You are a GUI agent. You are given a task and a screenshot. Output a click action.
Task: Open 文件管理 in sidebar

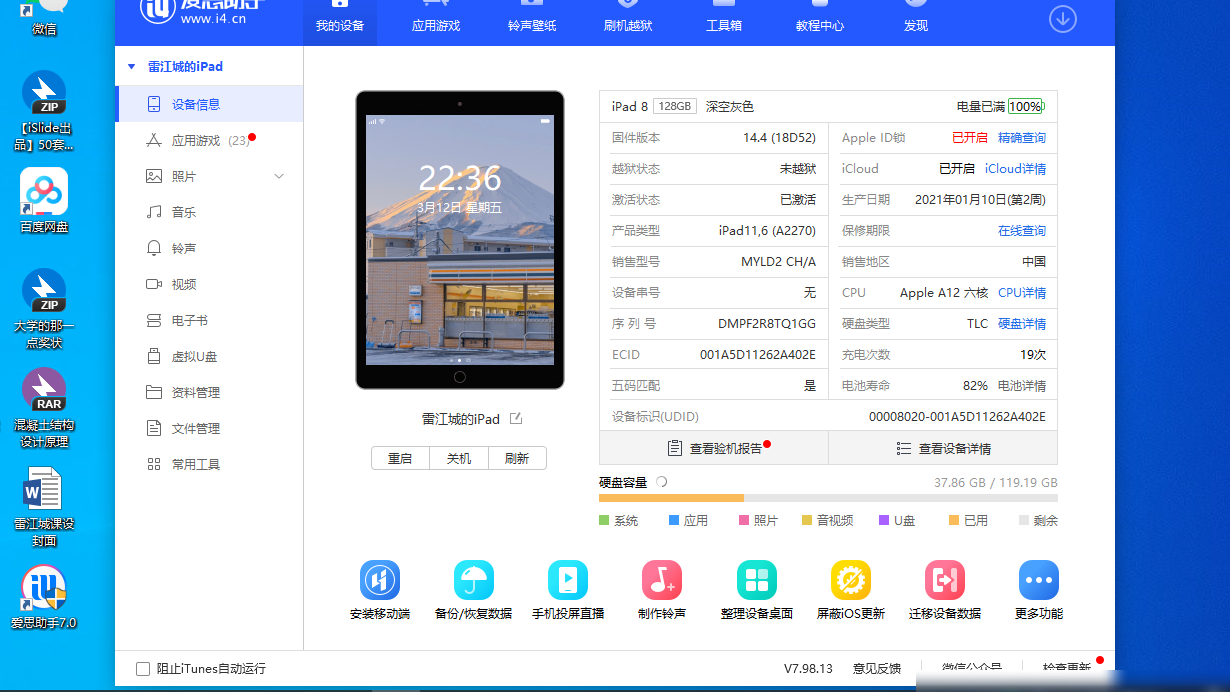(x=209, y=429)
